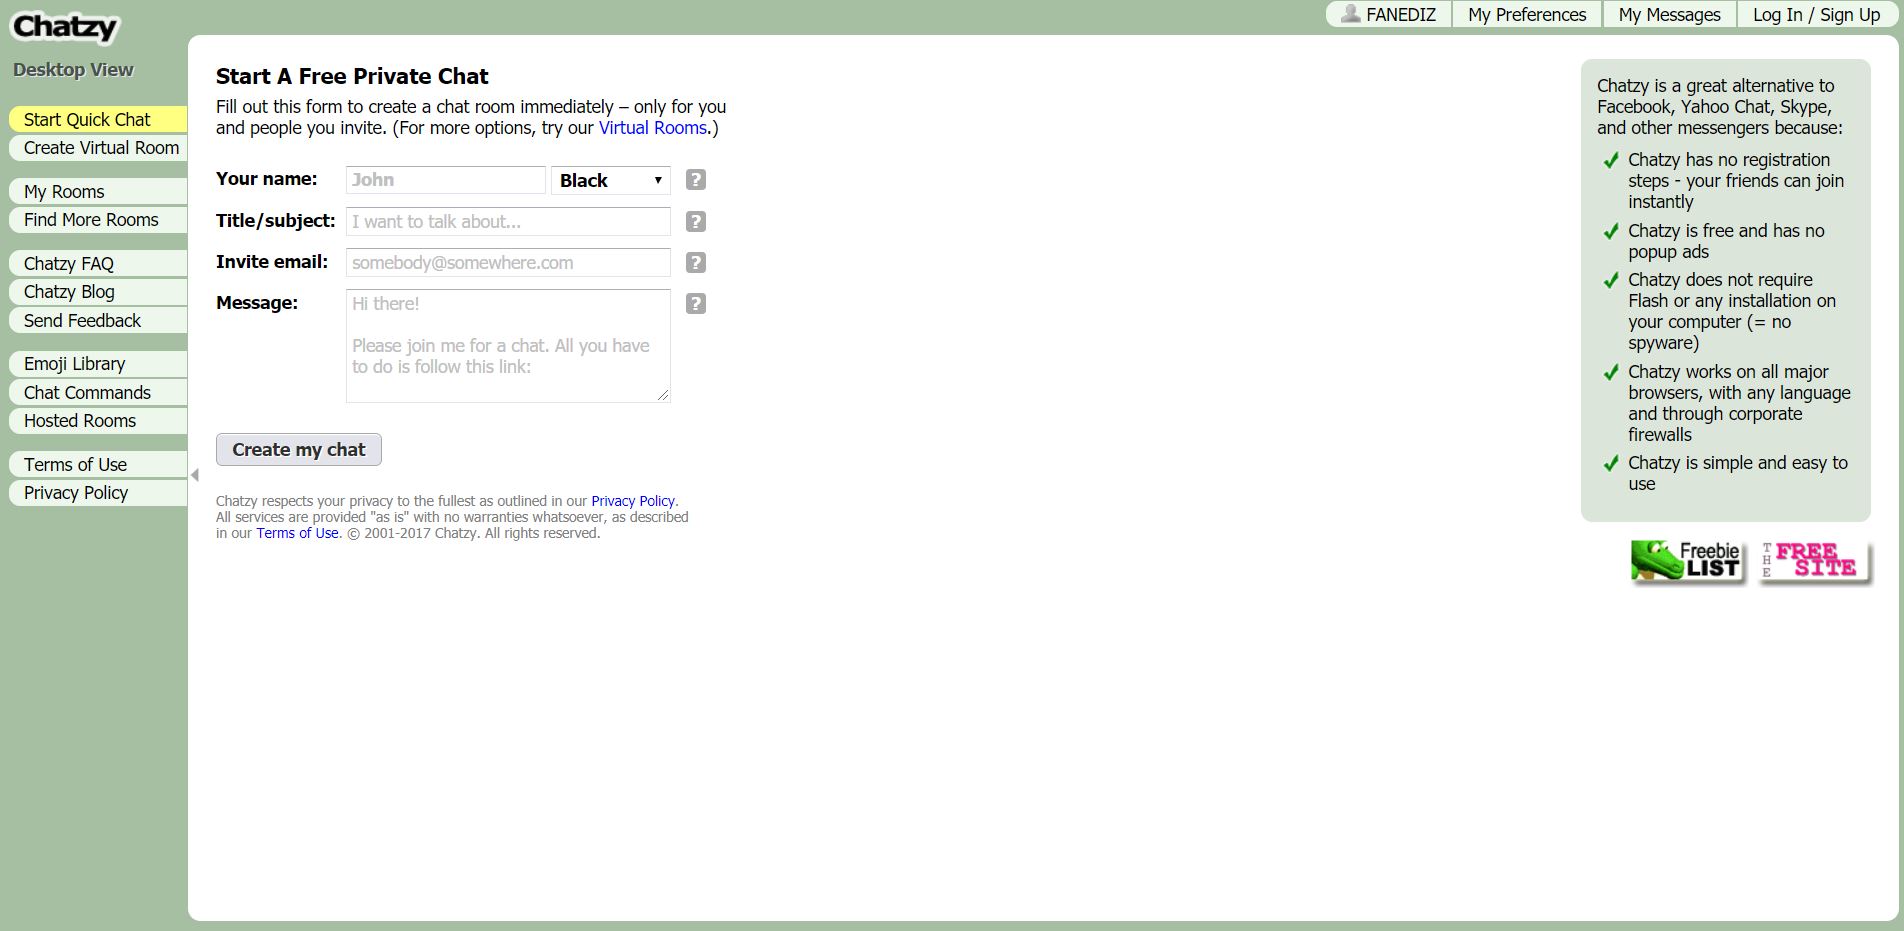Focus the Title/subject input field

coord(508,222)
